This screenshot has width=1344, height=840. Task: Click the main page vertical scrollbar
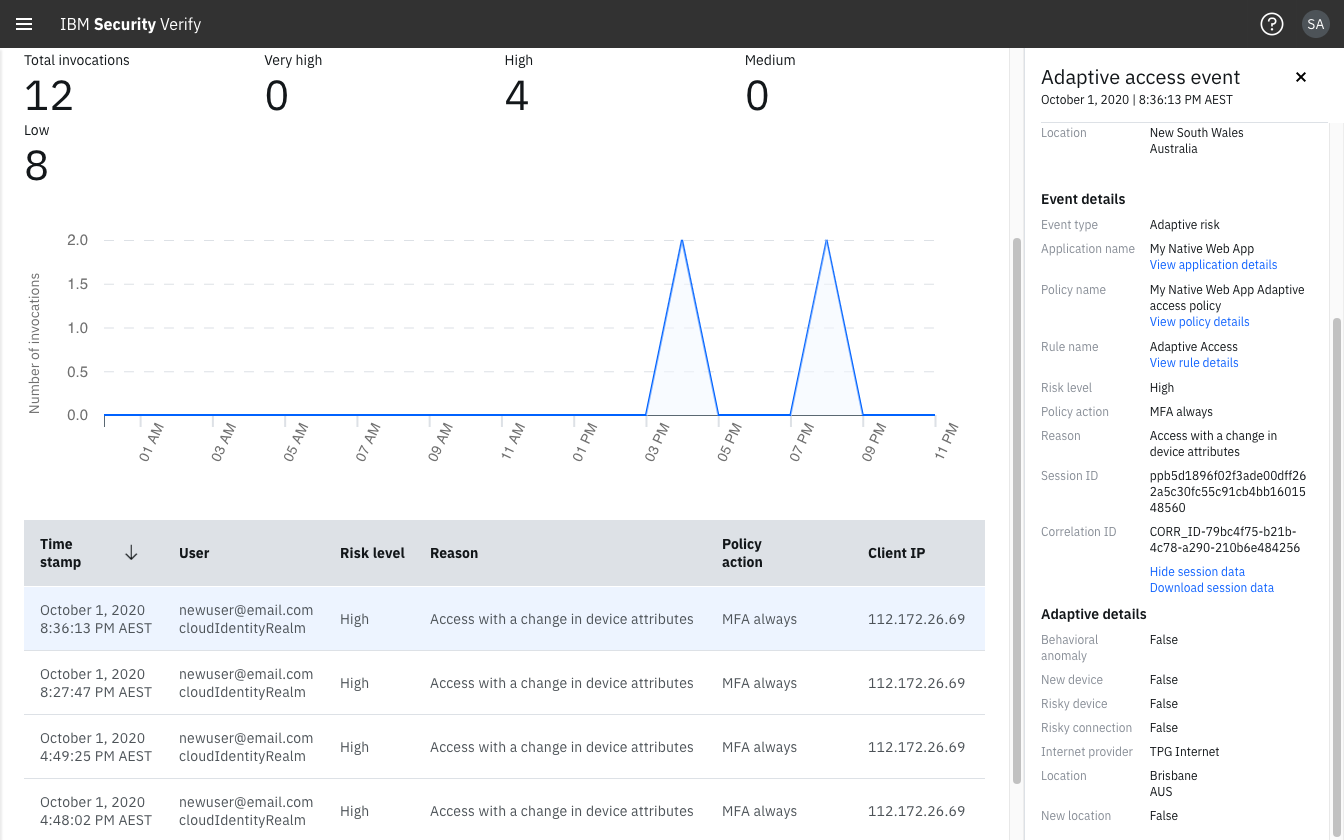(x=1017, y=510)
